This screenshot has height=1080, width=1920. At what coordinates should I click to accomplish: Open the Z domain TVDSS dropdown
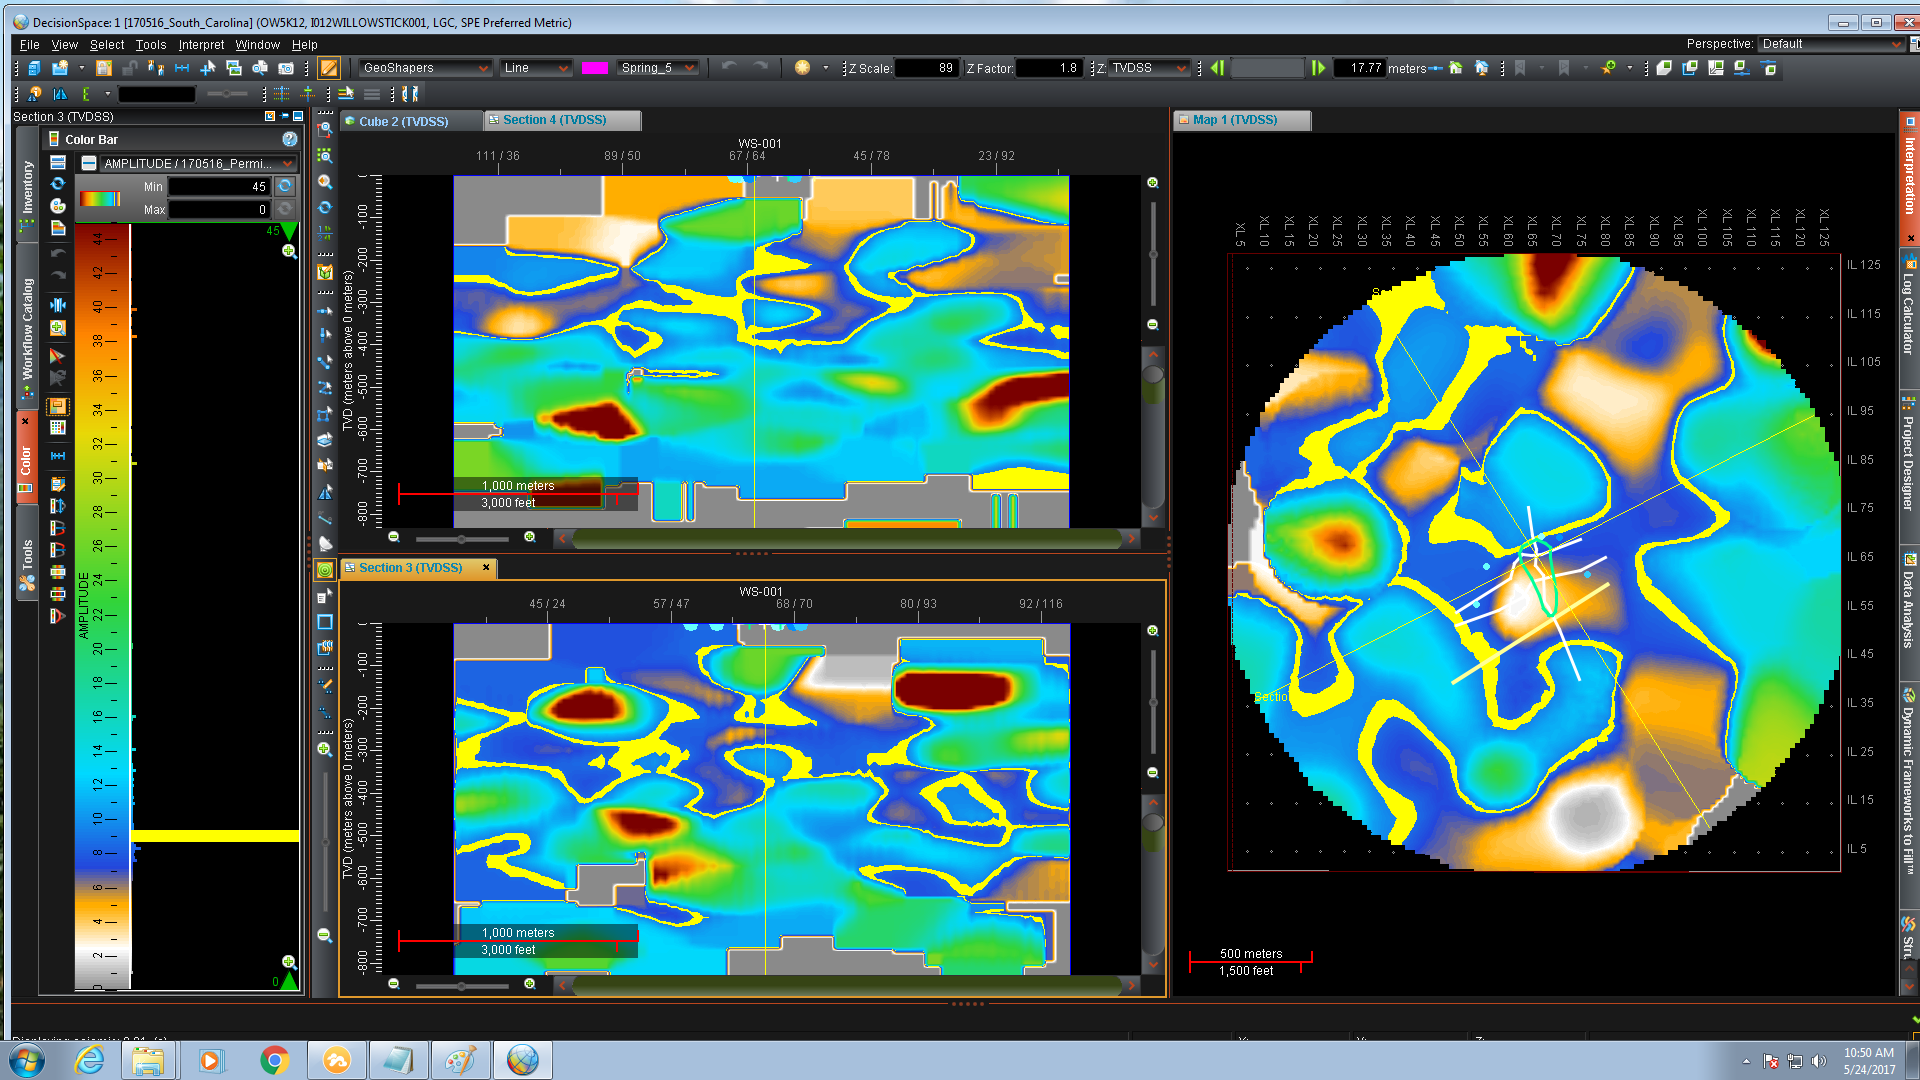tap(1149, 68)
